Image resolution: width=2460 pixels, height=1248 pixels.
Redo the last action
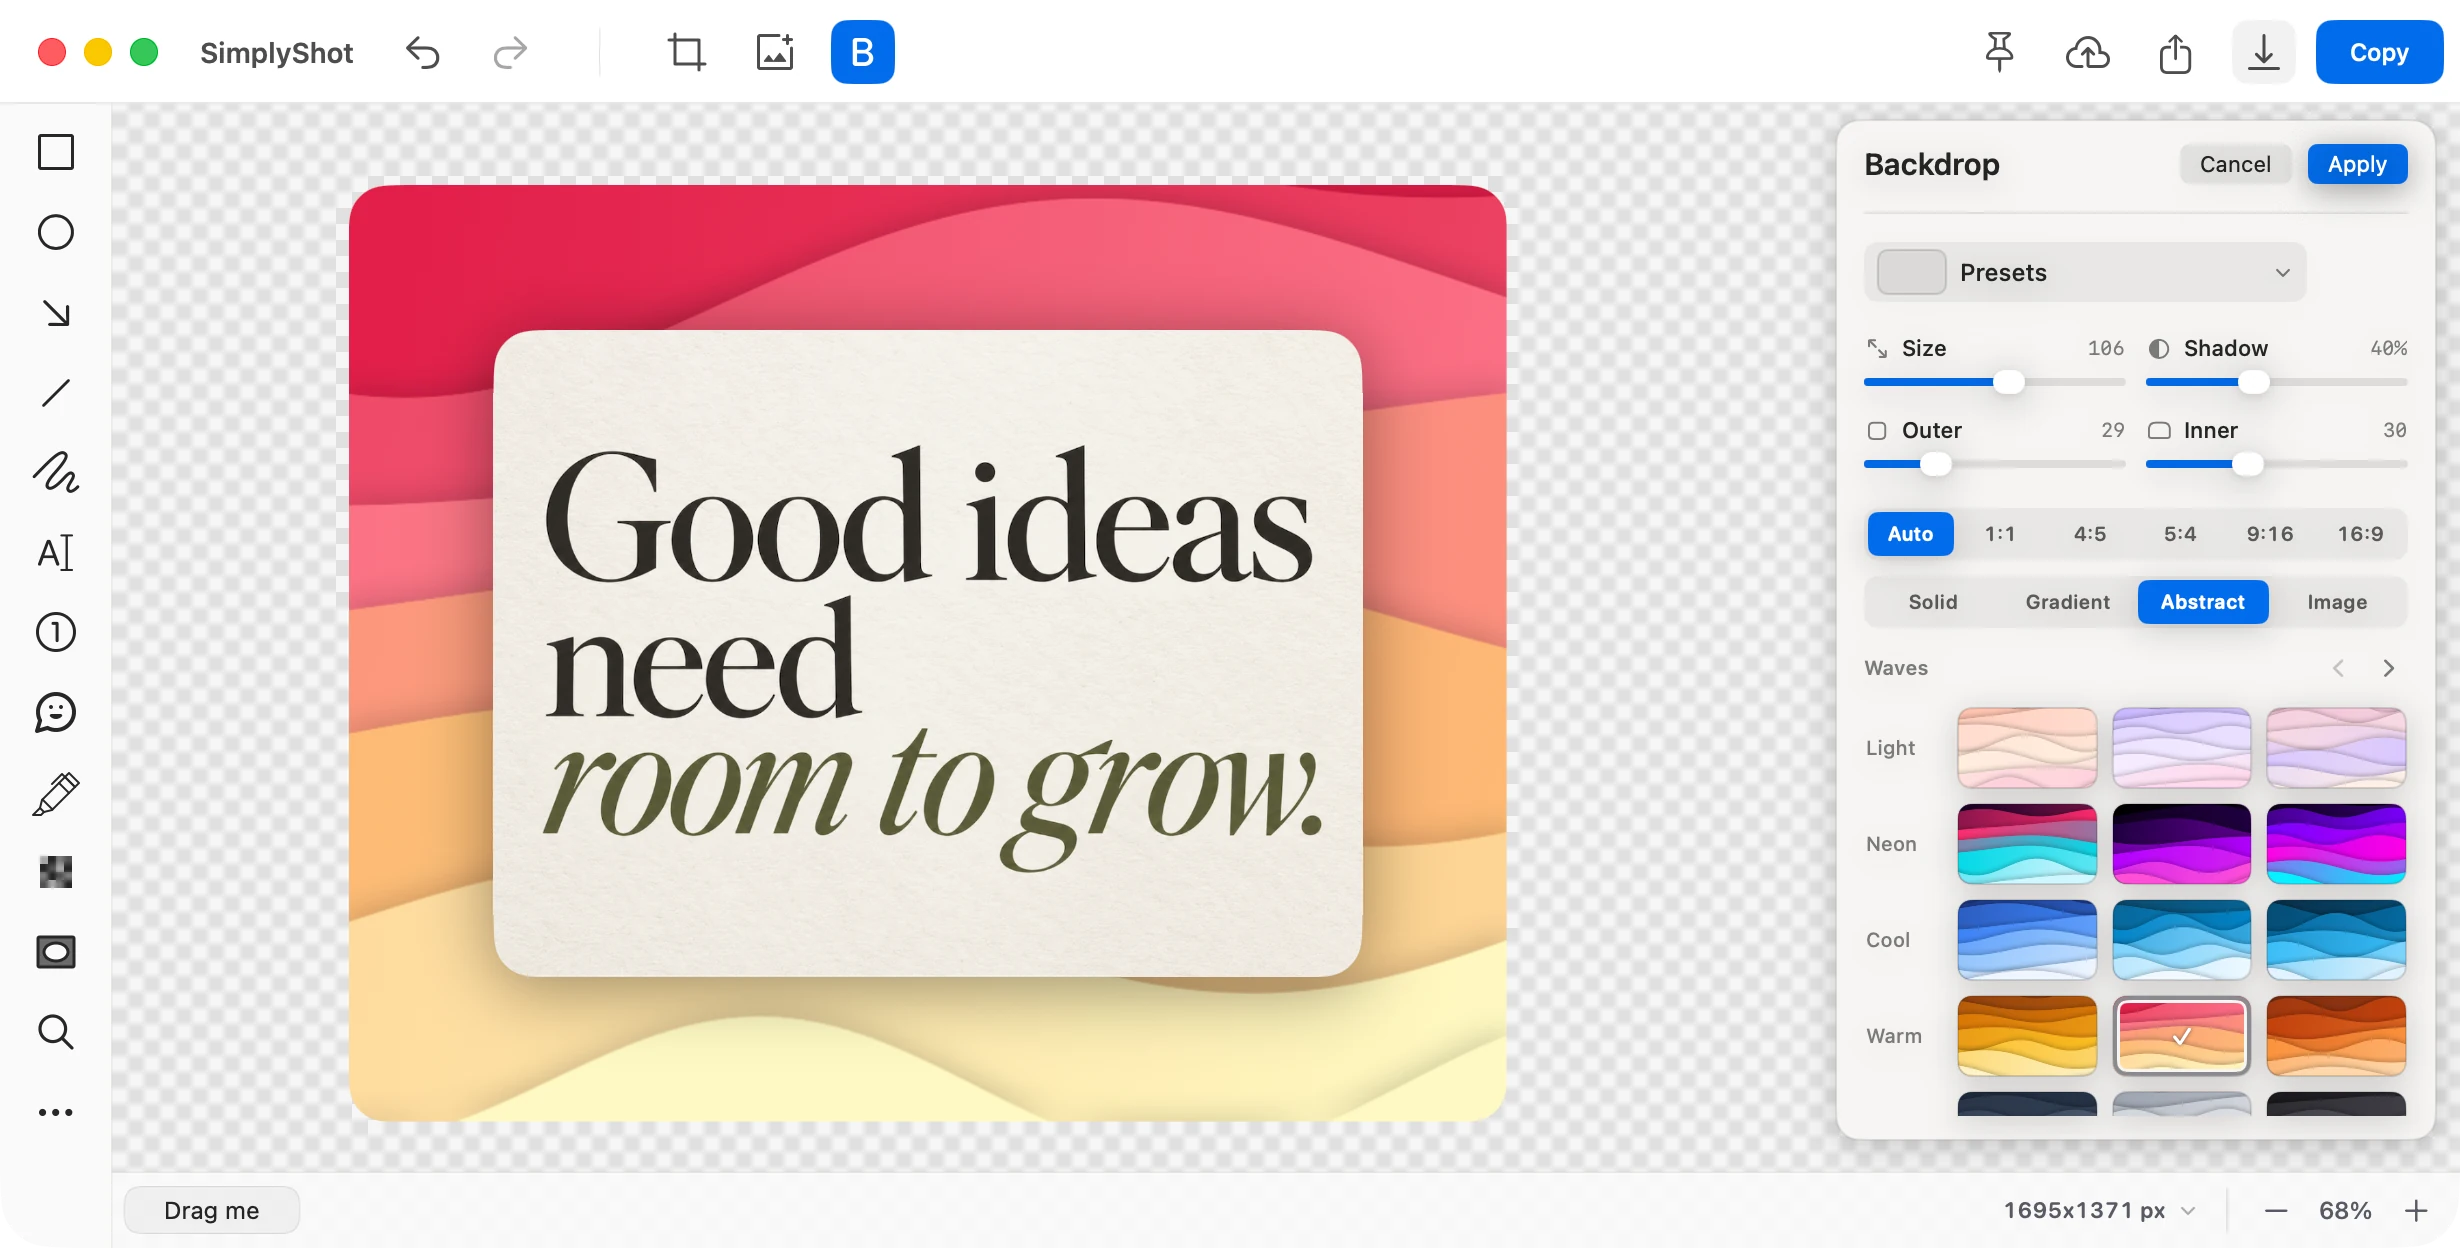tap(510, 52)
